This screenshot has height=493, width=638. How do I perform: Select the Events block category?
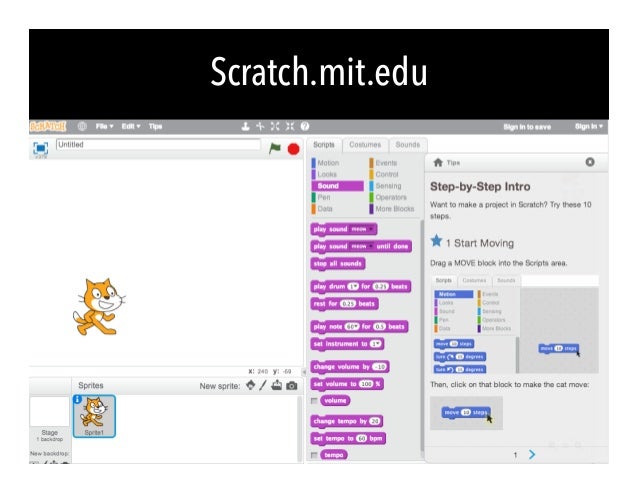383,163
